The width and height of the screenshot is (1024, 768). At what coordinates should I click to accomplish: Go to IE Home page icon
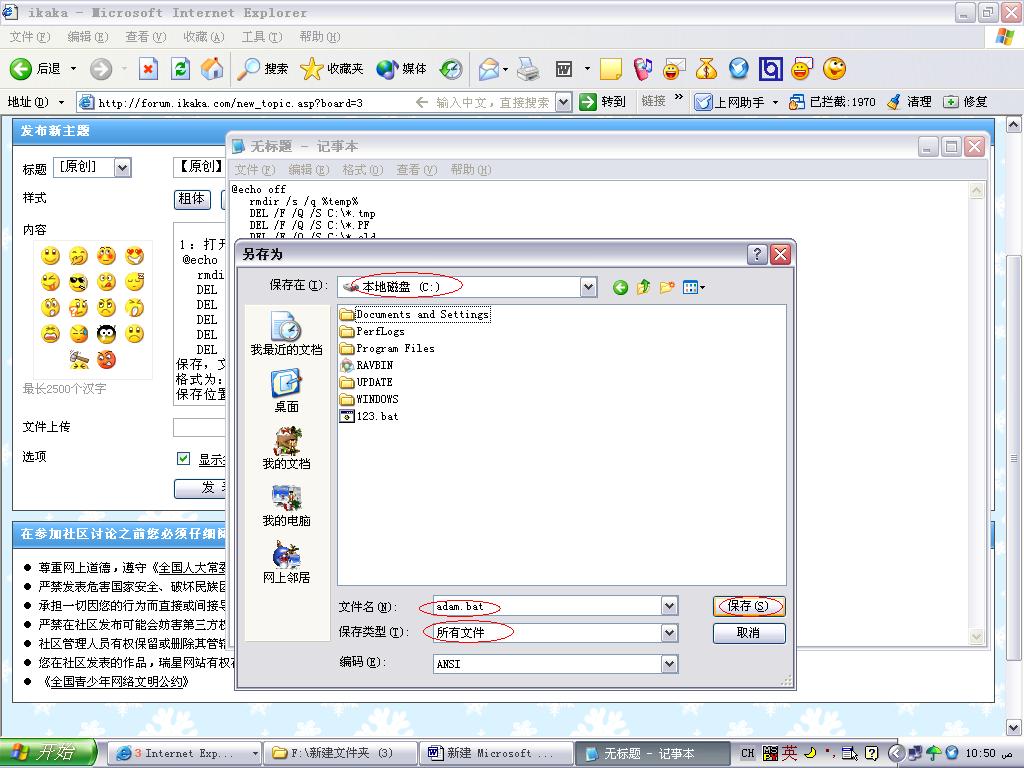coord(212,69)
